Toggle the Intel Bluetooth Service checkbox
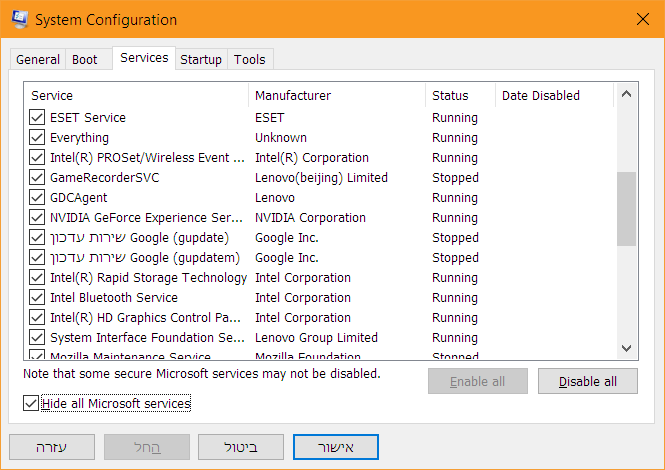The width and height of the screenshot is (665, 470). (x=37, y=297)
